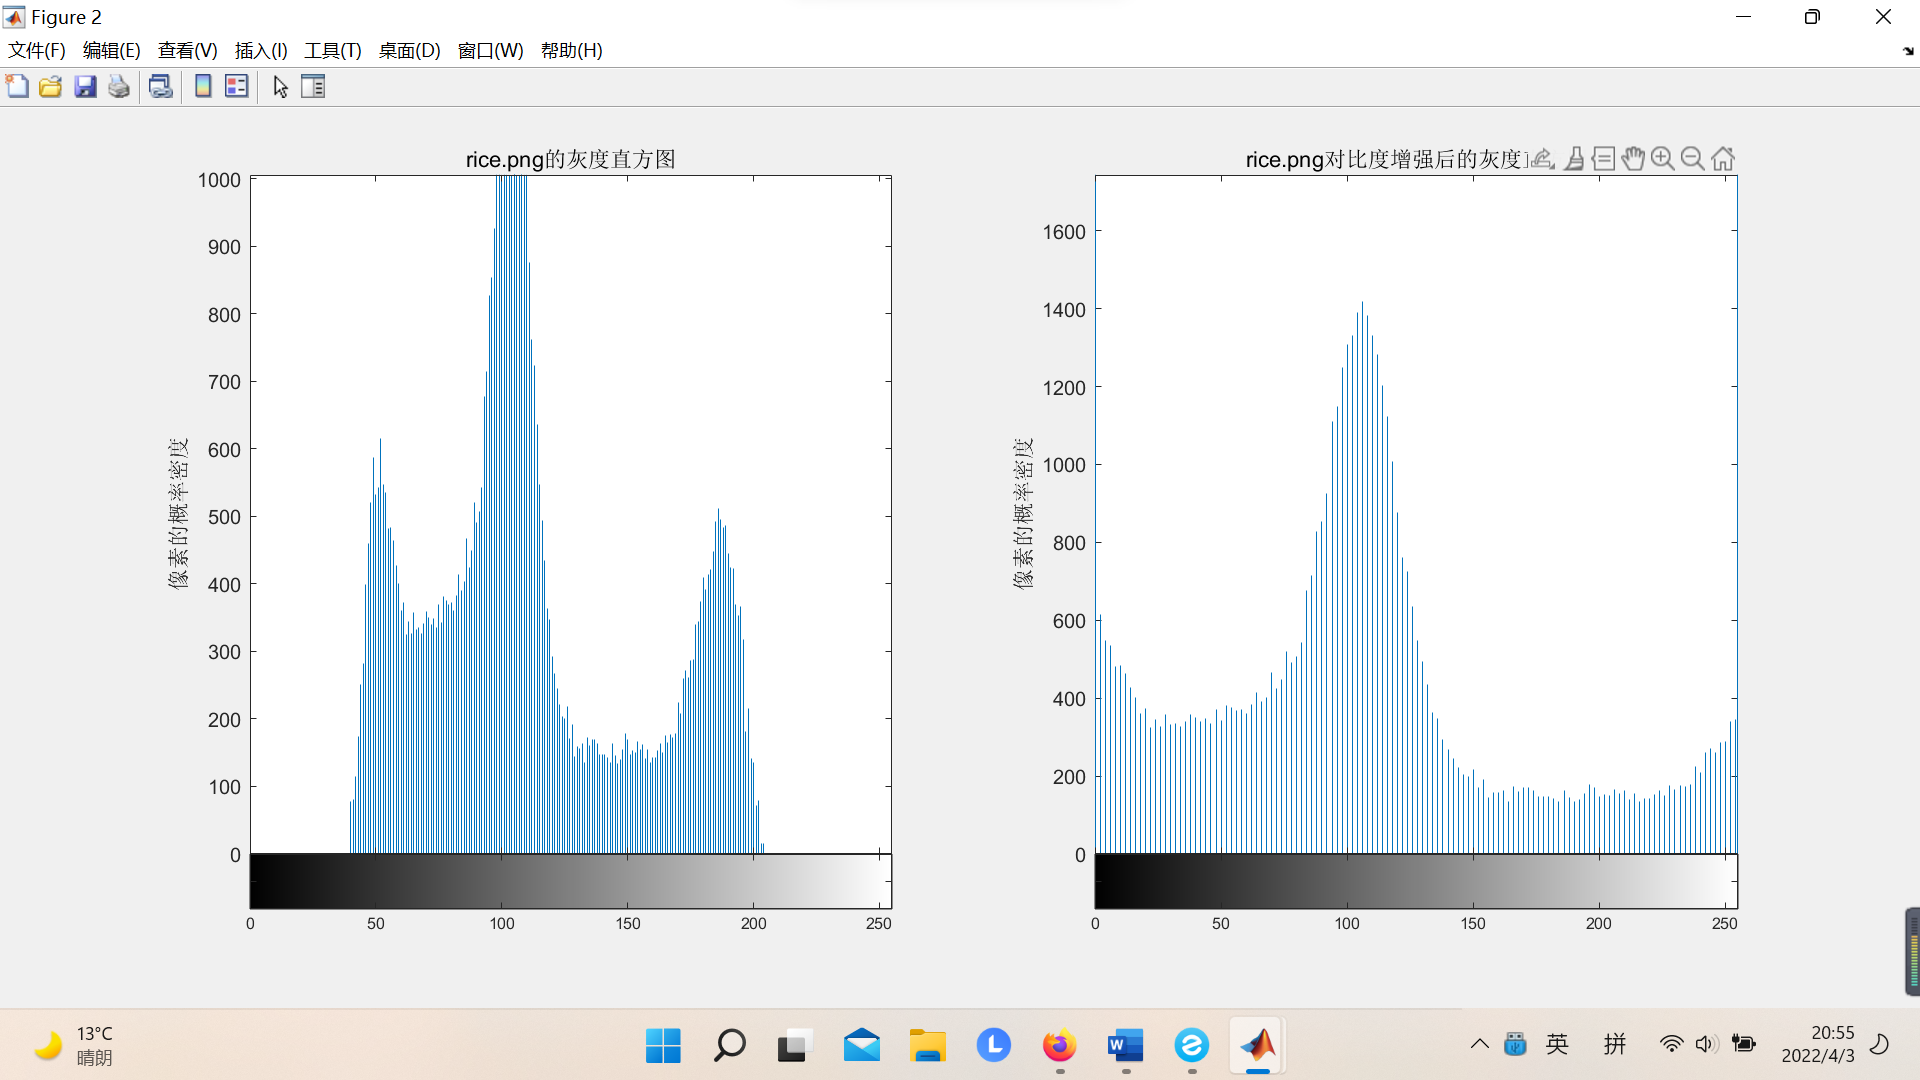Viewport: 1920px width, 1080px height.
Task: Expand the axes export options arrow
Action: (x=1543, y=158)
